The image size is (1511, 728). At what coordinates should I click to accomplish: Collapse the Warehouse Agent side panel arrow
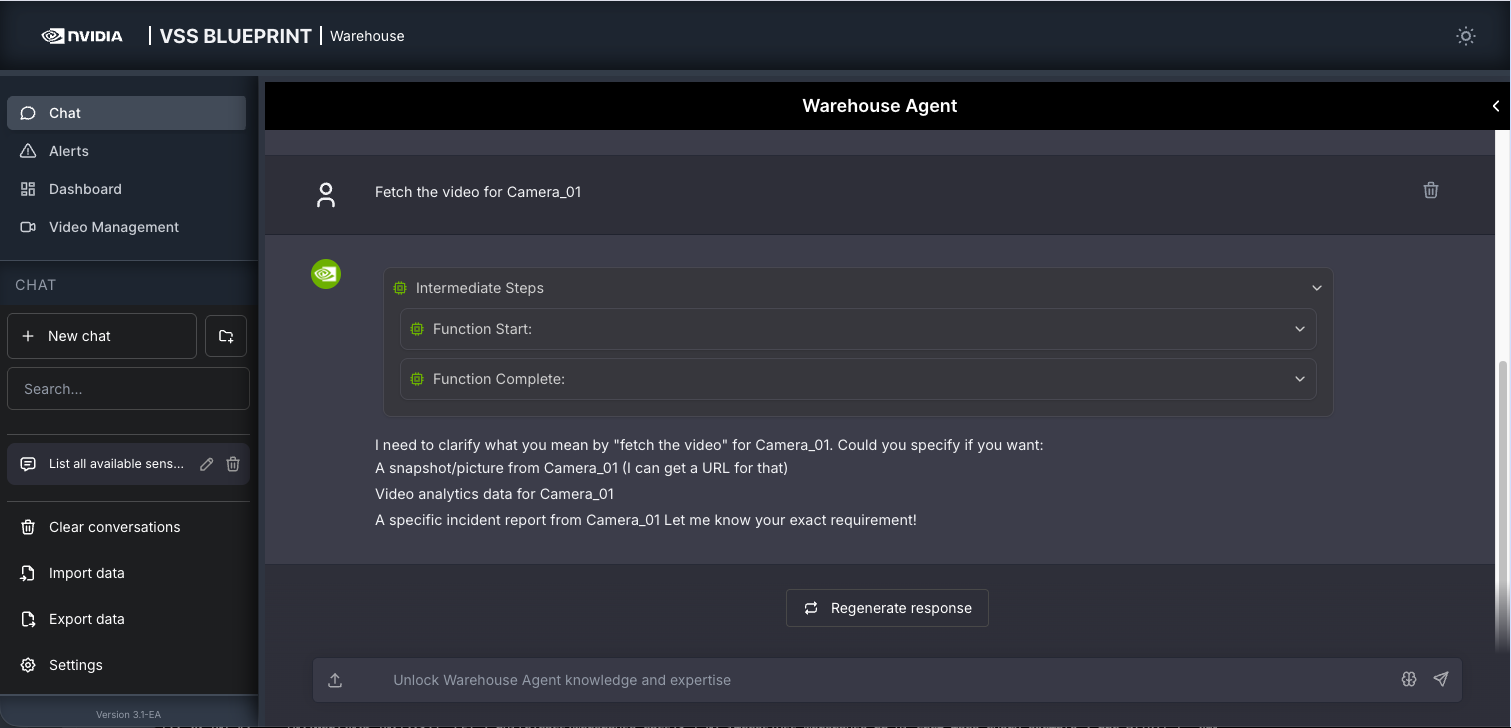pyautogui.click(x=1495, y=106)
